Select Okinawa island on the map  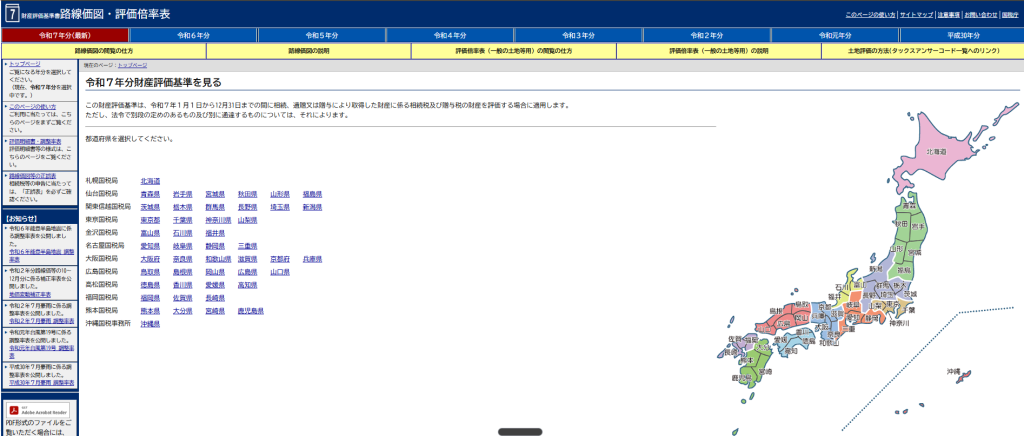(x=962, y=375)
